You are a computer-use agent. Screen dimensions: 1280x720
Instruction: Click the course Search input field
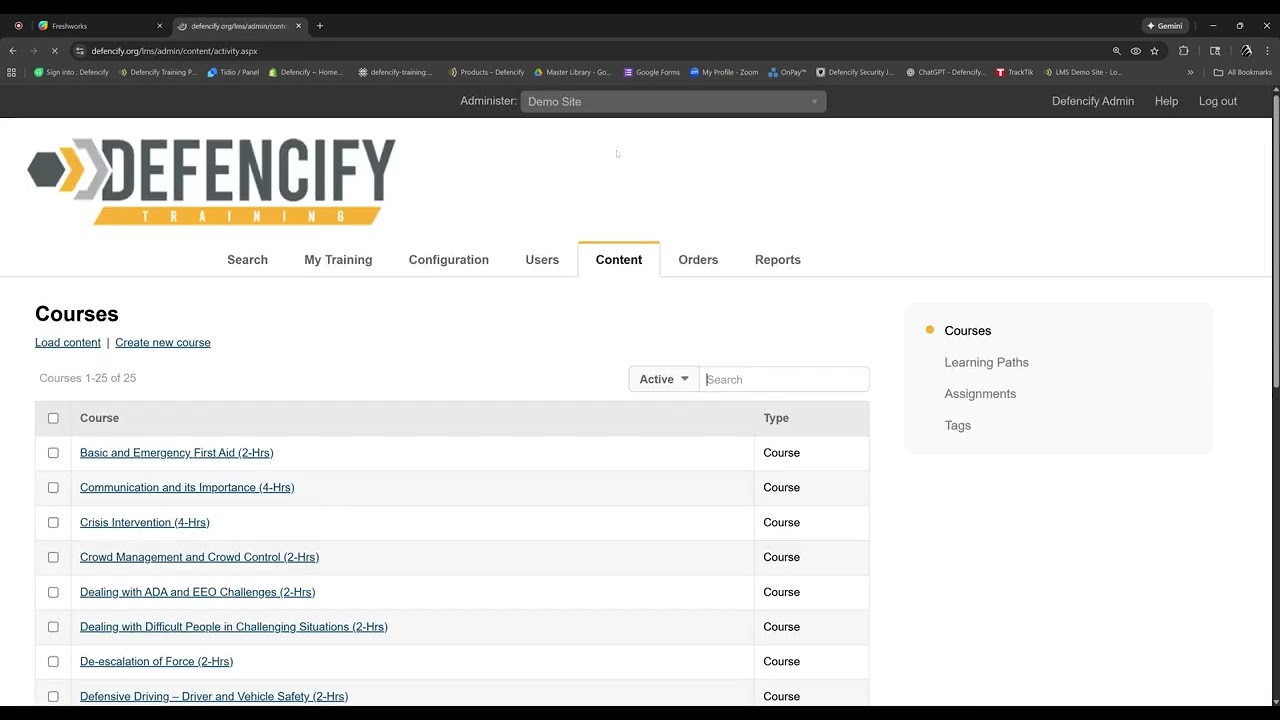(784, 379)
